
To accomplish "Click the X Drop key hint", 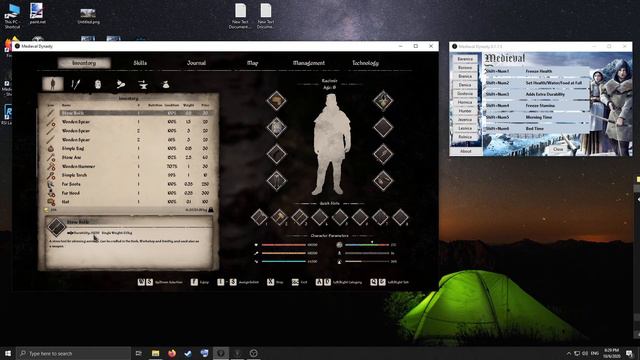I will [x=275, y=282].
